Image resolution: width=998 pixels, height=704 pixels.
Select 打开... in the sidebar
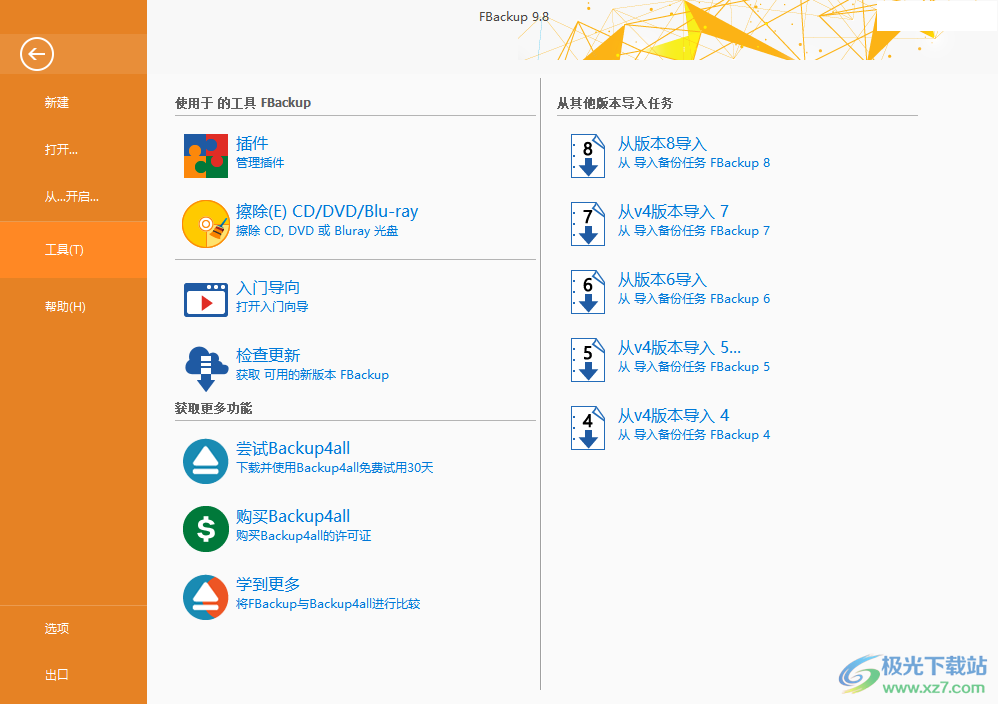[61, 150]
